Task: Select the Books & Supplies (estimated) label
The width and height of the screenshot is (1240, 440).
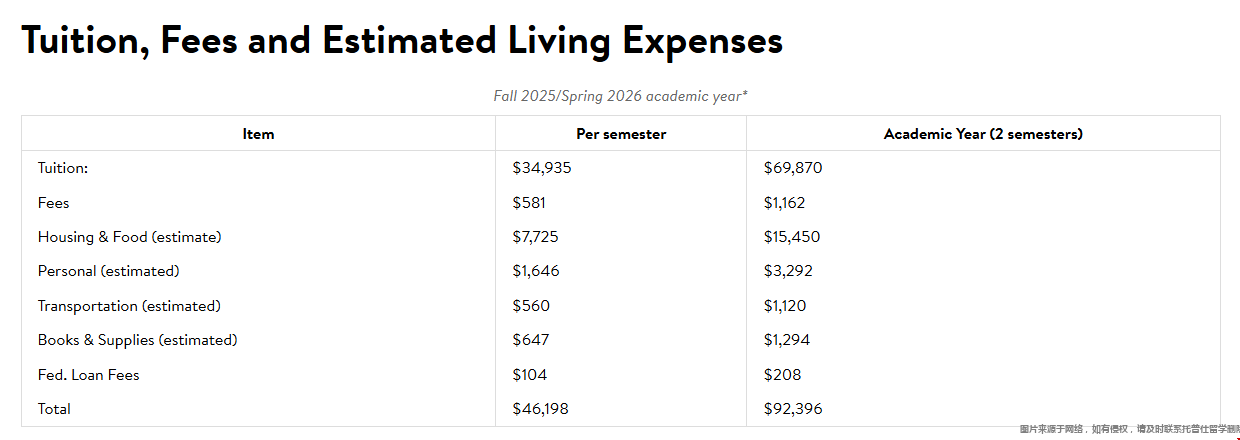Action: [138, 340]
